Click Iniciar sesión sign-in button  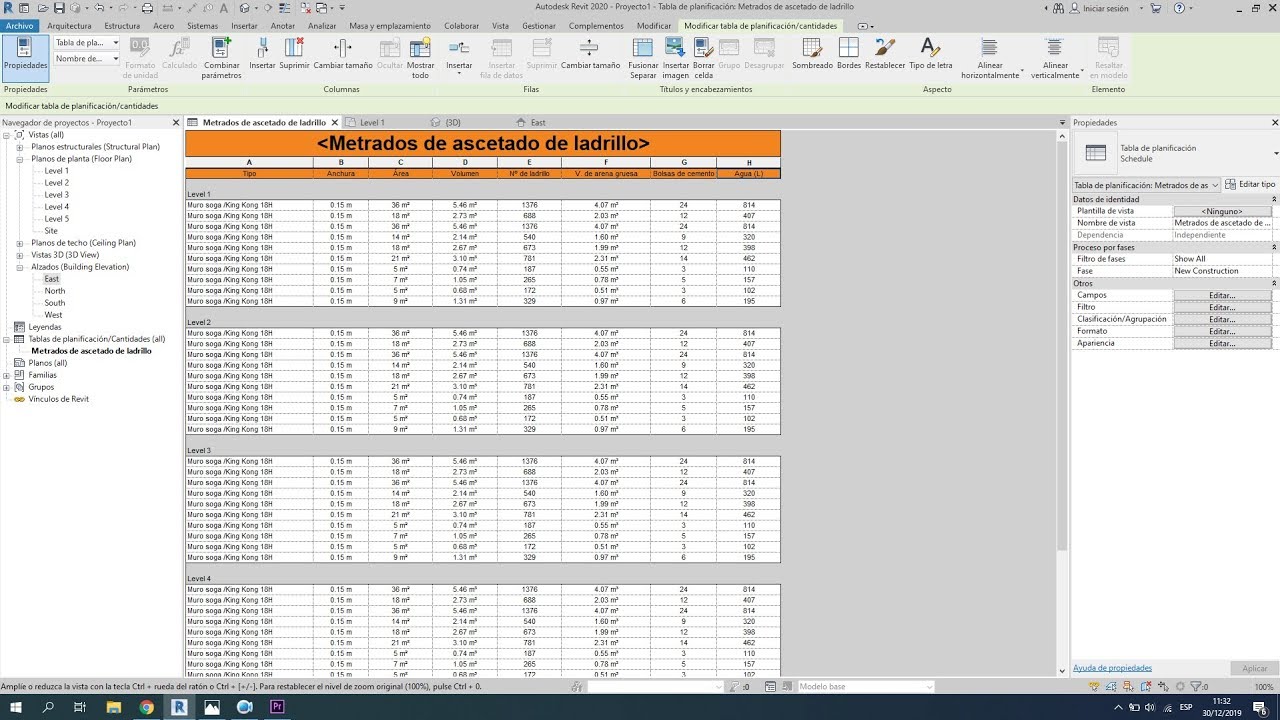pos(1100,8)
